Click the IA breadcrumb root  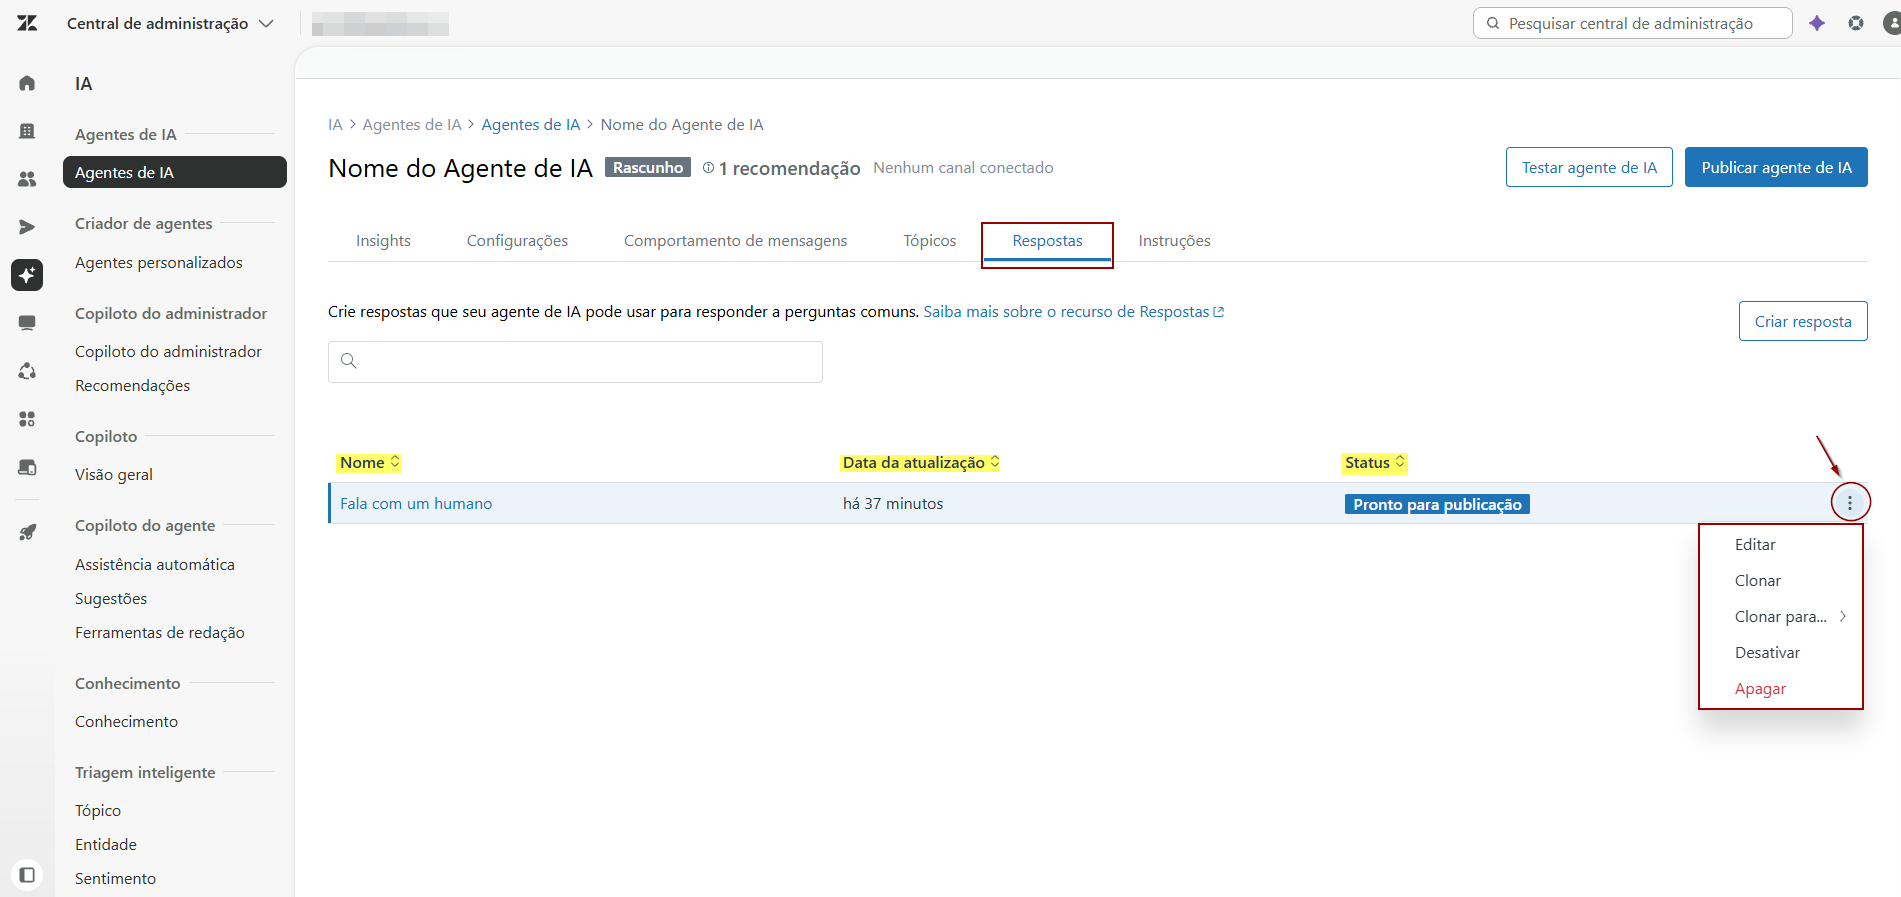coord(335,125)
